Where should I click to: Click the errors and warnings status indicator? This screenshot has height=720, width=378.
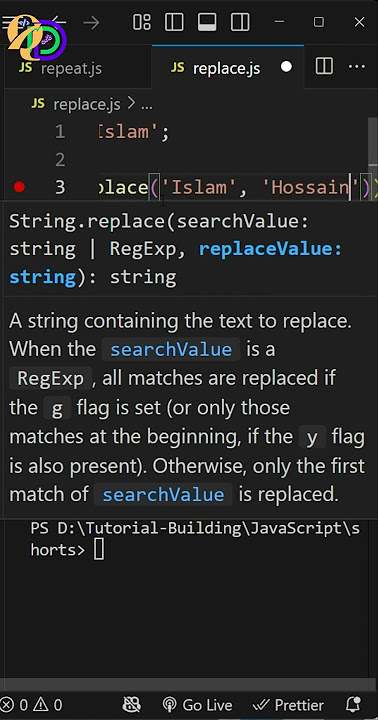point(31,705)
